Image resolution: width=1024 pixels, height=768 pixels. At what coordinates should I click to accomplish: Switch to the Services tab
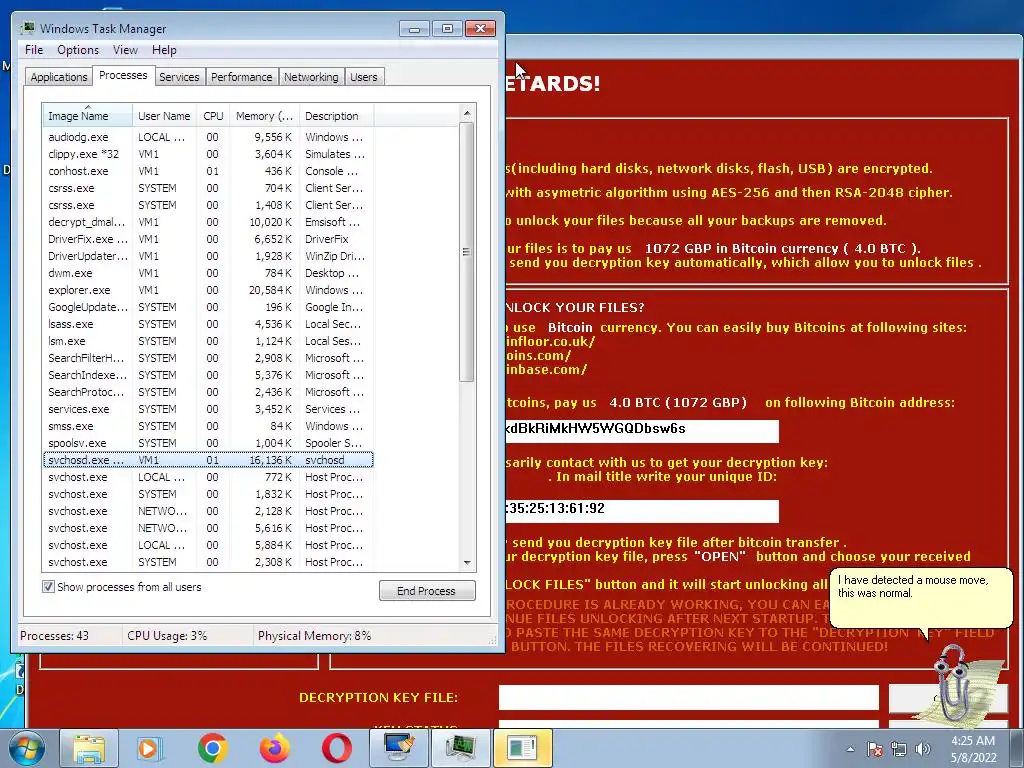pos(179,77)
